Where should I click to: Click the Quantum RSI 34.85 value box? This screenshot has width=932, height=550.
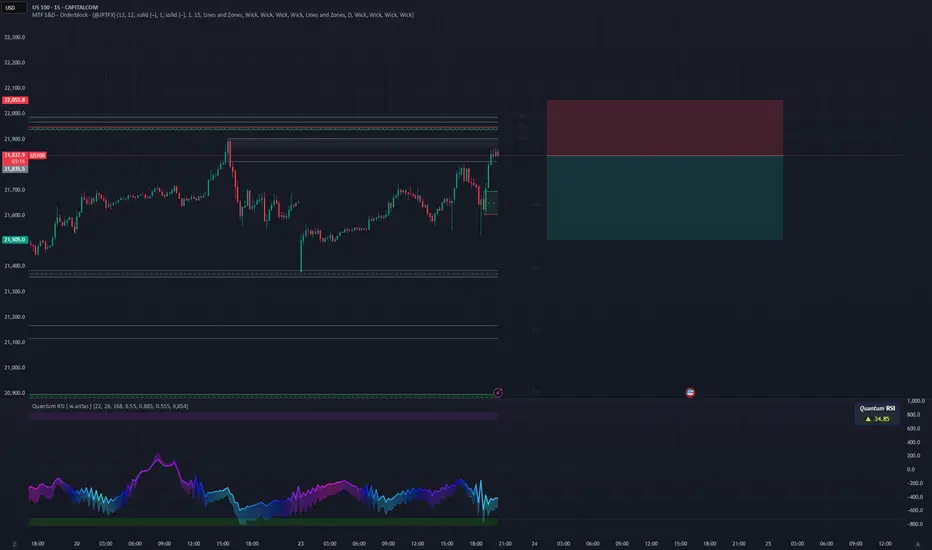pyautogui.click(x=877, y=414)
